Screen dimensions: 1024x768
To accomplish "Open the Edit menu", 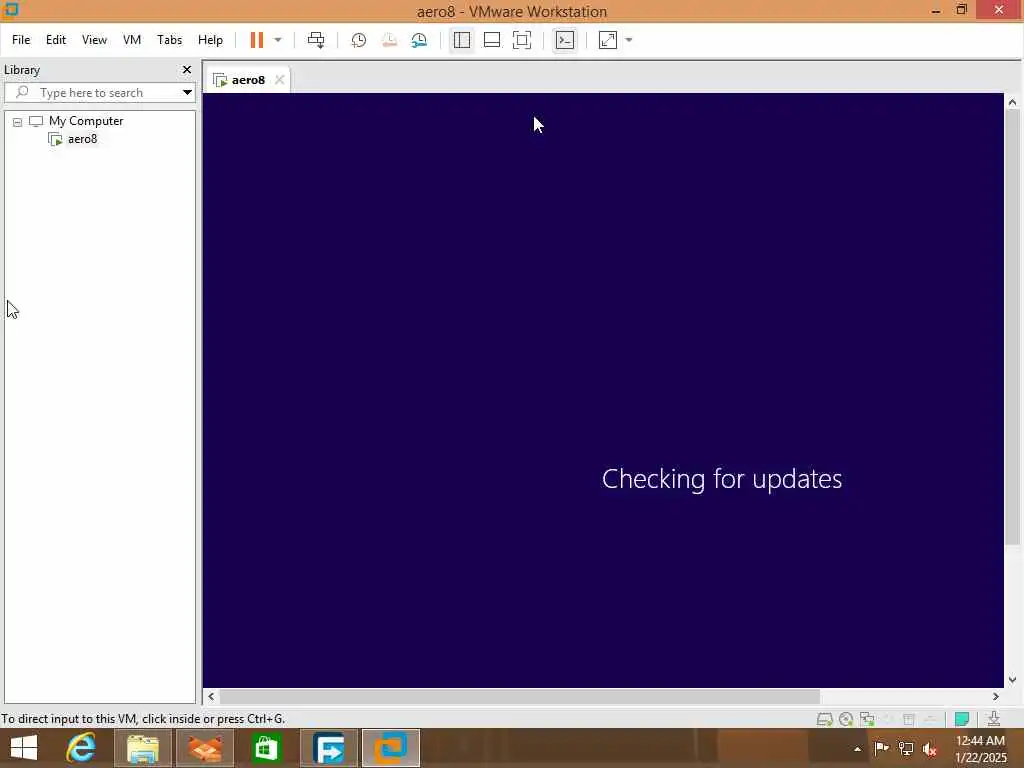I will point(56,40).
